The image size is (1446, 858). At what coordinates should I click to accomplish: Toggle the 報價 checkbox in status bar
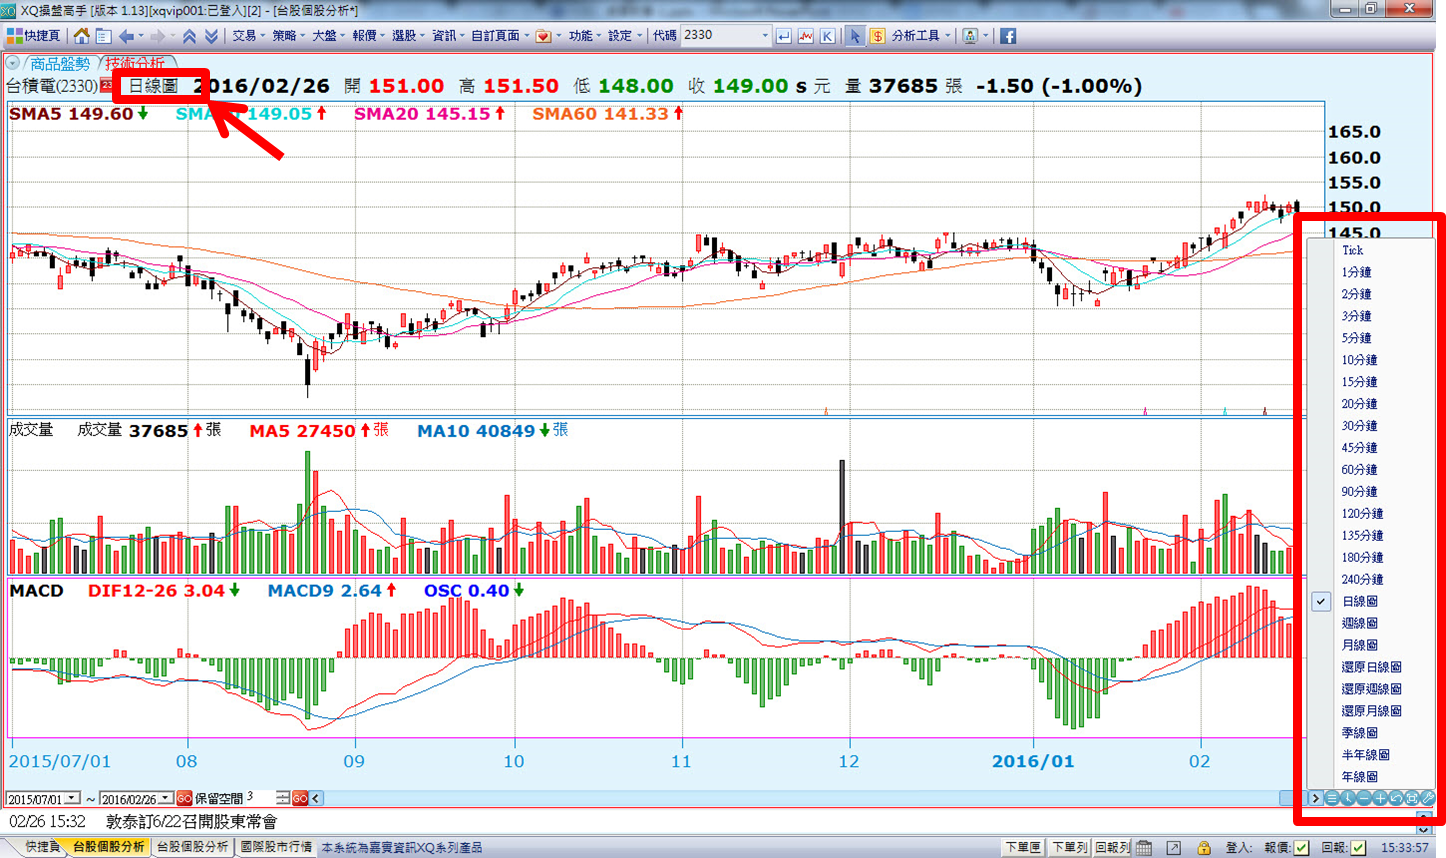point(1301,847)
